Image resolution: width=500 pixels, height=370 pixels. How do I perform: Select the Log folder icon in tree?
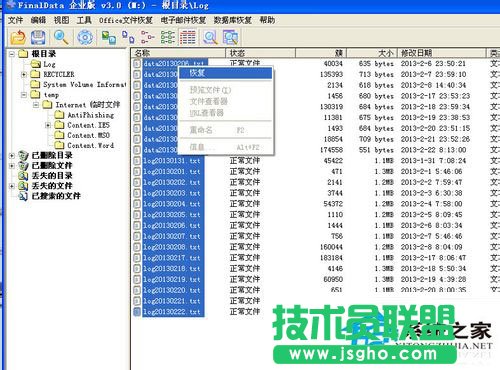tap(36, 64)
